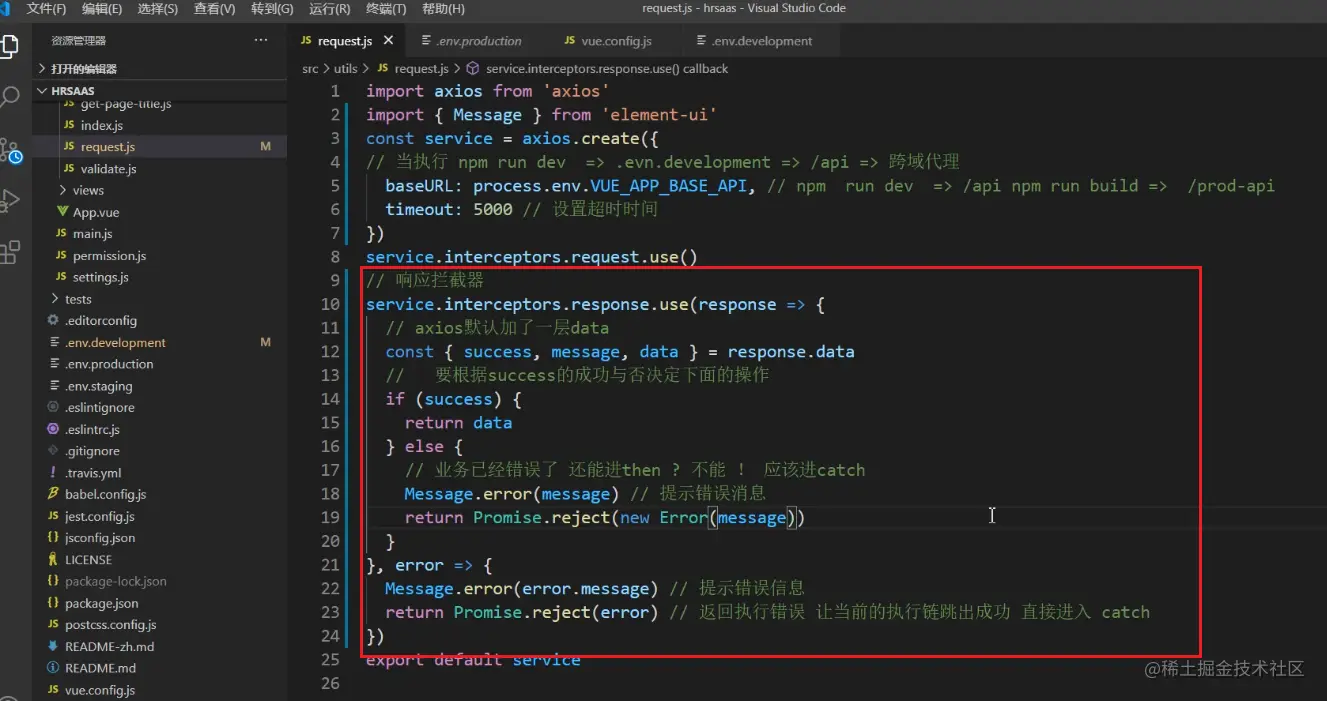Open Run and Debug activity icon
1327x701 pixels.
coord(10,200)
